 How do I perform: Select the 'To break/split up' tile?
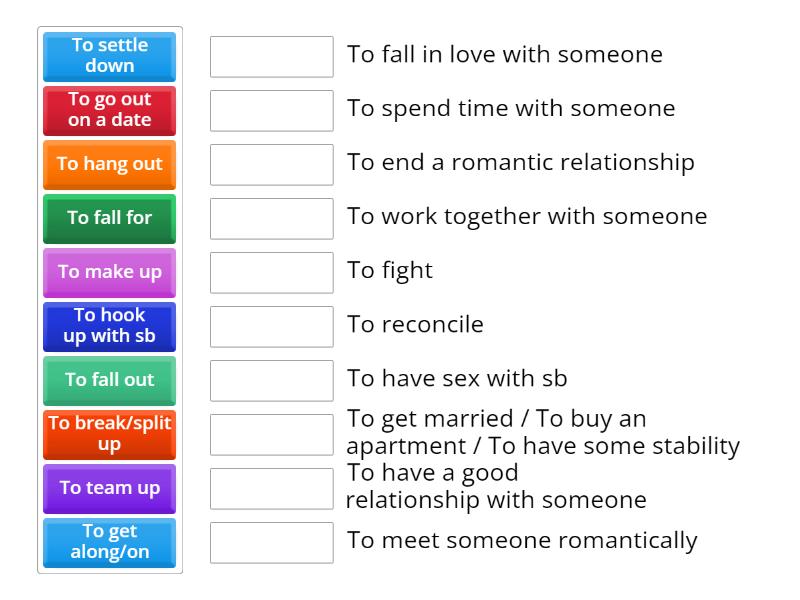coord(109,433)
